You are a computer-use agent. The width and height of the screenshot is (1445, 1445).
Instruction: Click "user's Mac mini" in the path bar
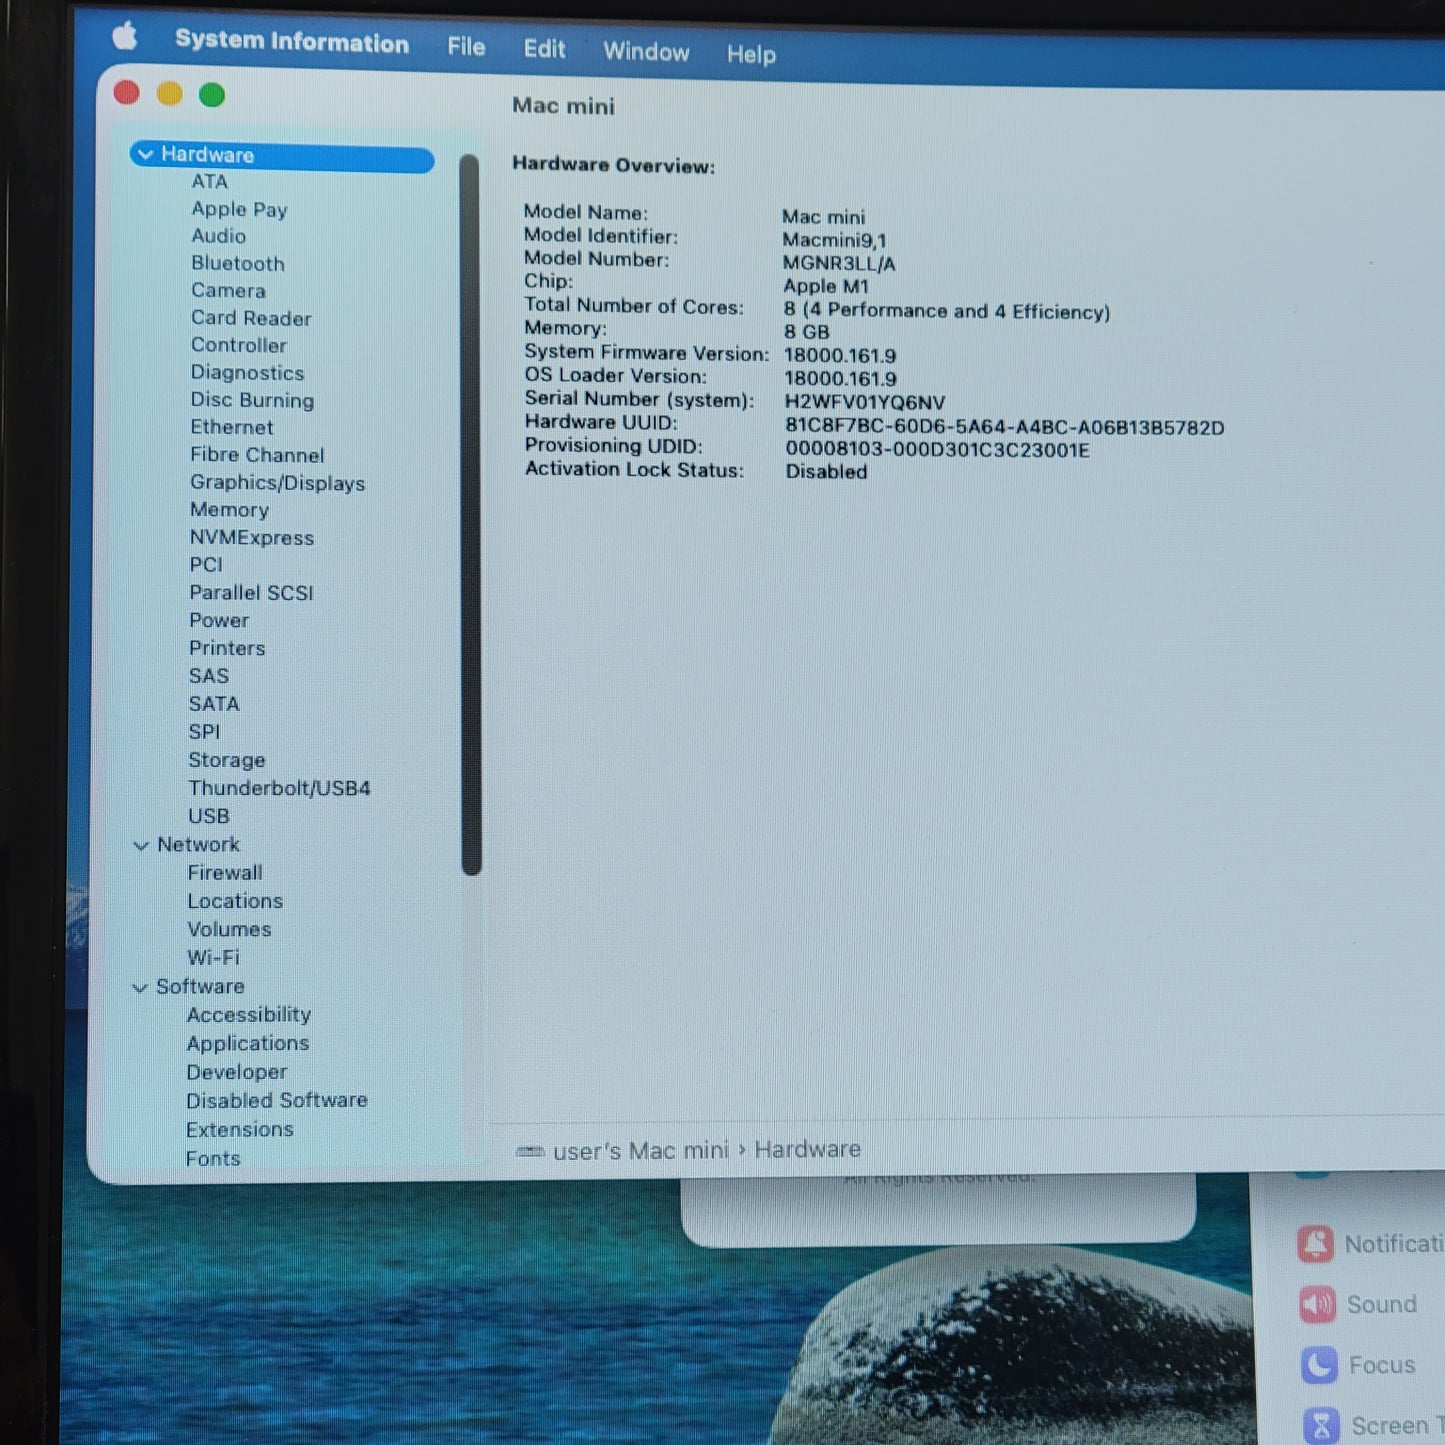click(641, 1151)
